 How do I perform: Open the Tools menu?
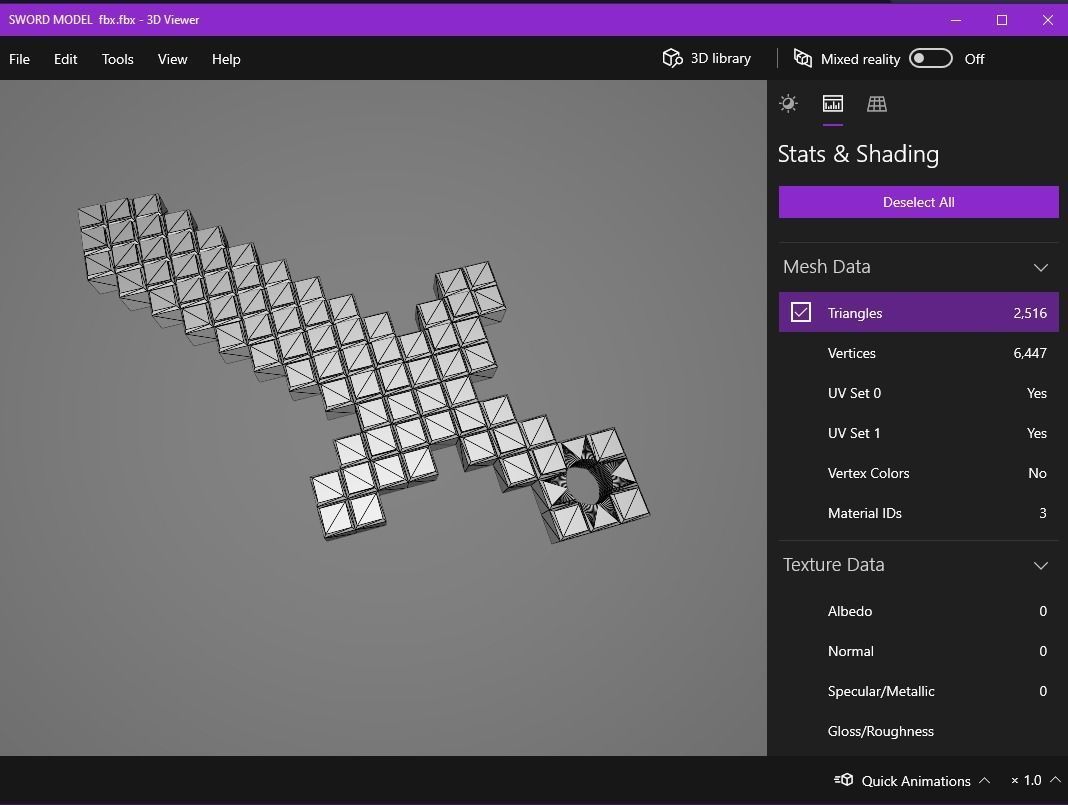[117, 59]
